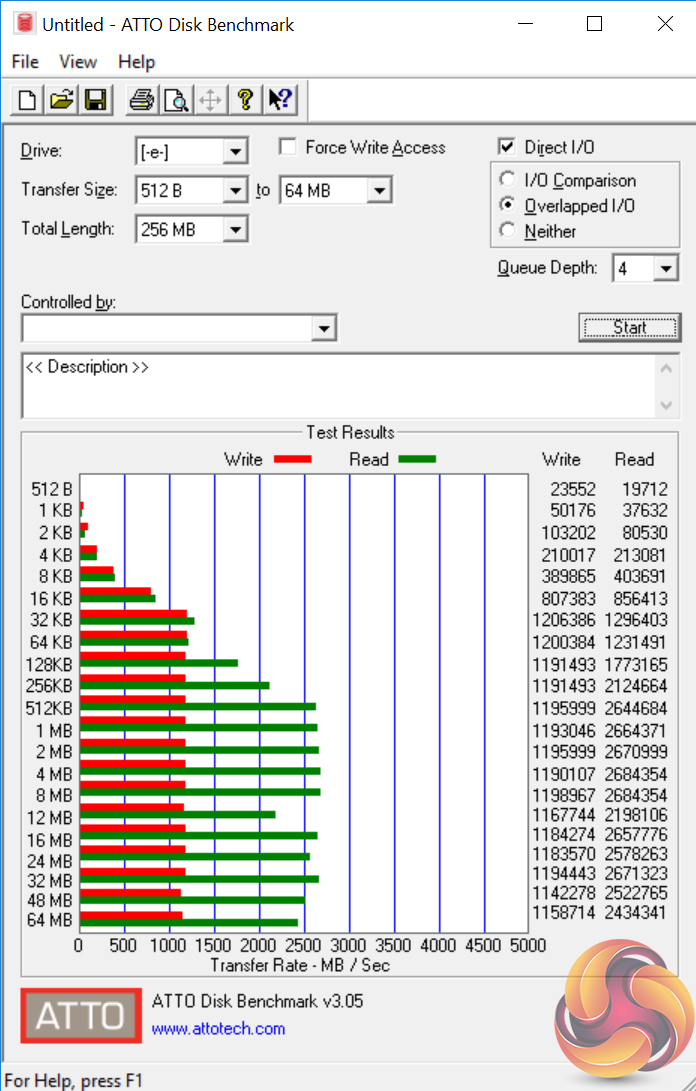Click the 1 MB read value 2664371

(x=635, y=731)
